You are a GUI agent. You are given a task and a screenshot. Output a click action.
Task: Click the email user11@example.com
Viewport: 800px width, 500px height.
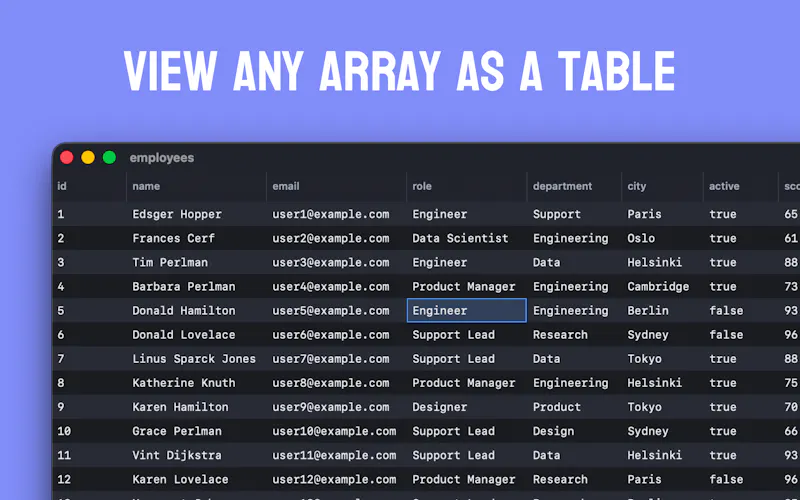point(334,455)
